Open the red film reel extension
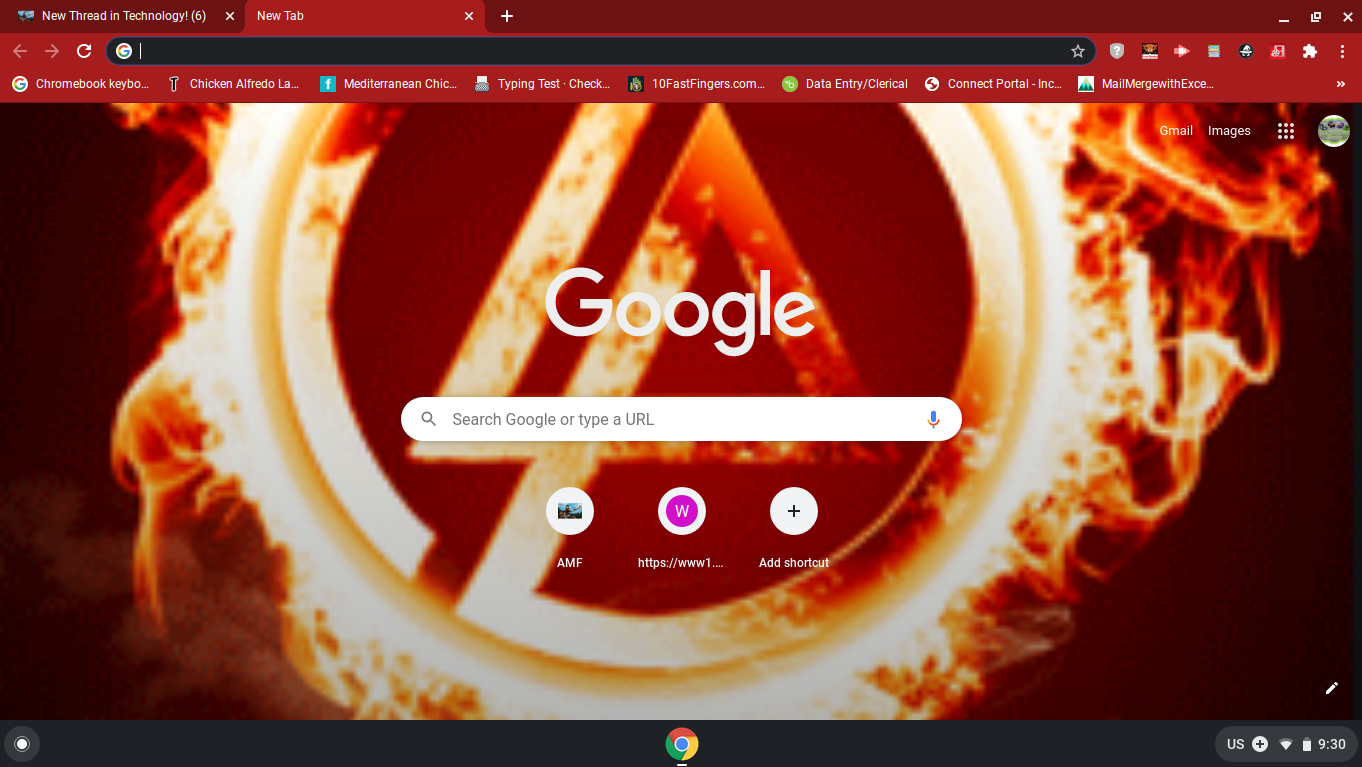 [1277, 51]
